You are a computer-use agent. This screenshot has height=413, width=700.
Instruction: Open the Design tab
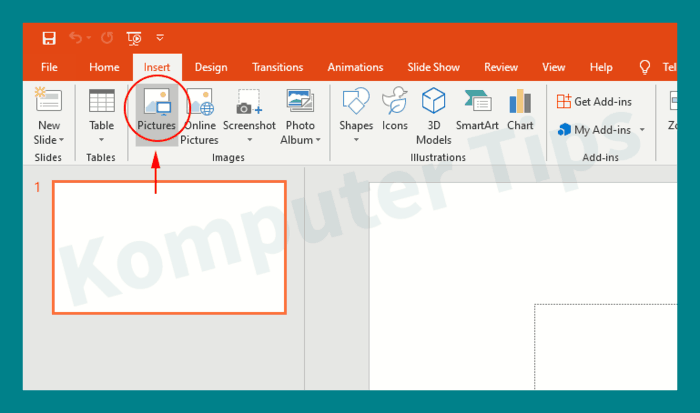tap(211, 67)
